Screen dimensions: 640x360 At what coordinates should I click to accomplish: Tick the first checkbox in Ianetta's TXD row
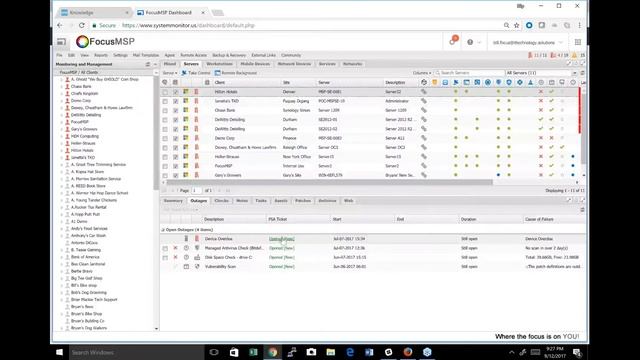pos(165,101)
